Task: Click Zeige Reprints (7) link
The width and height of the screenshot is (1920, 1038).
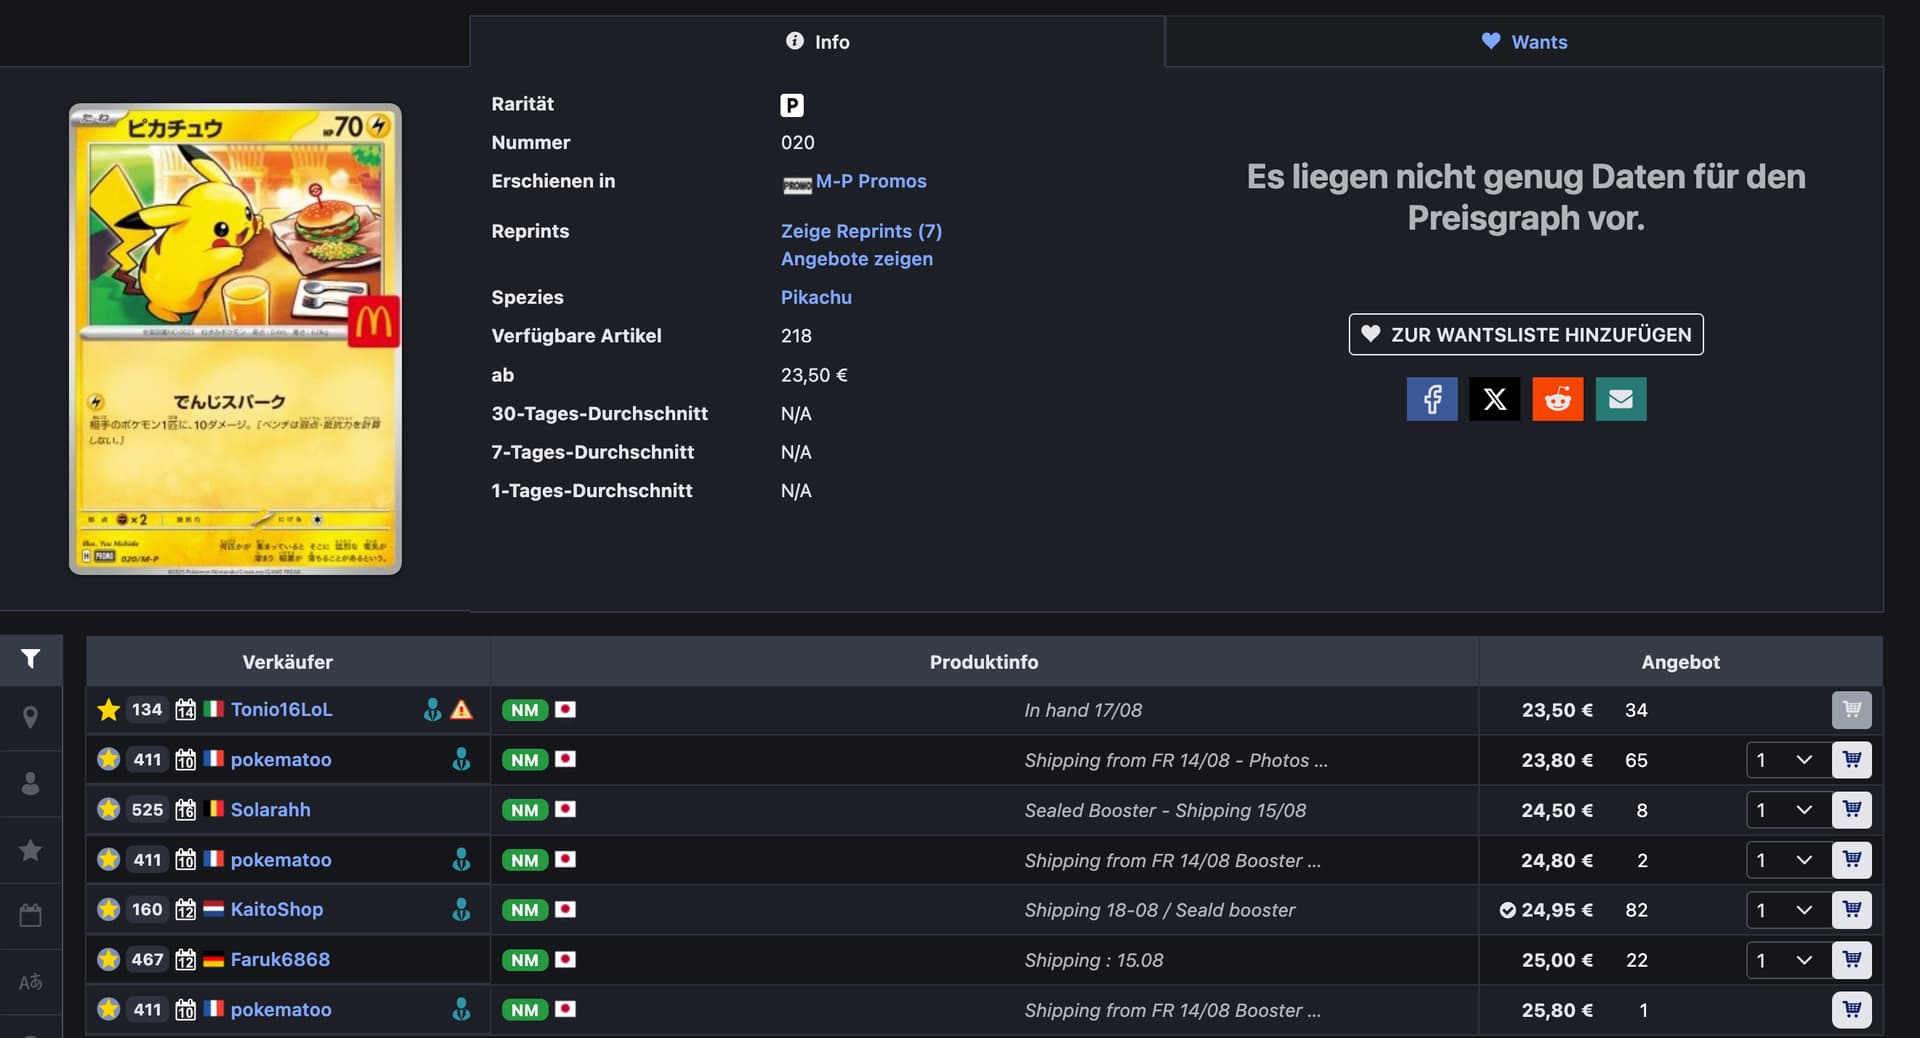Action: pyautogui.click(x=861, y=231)
